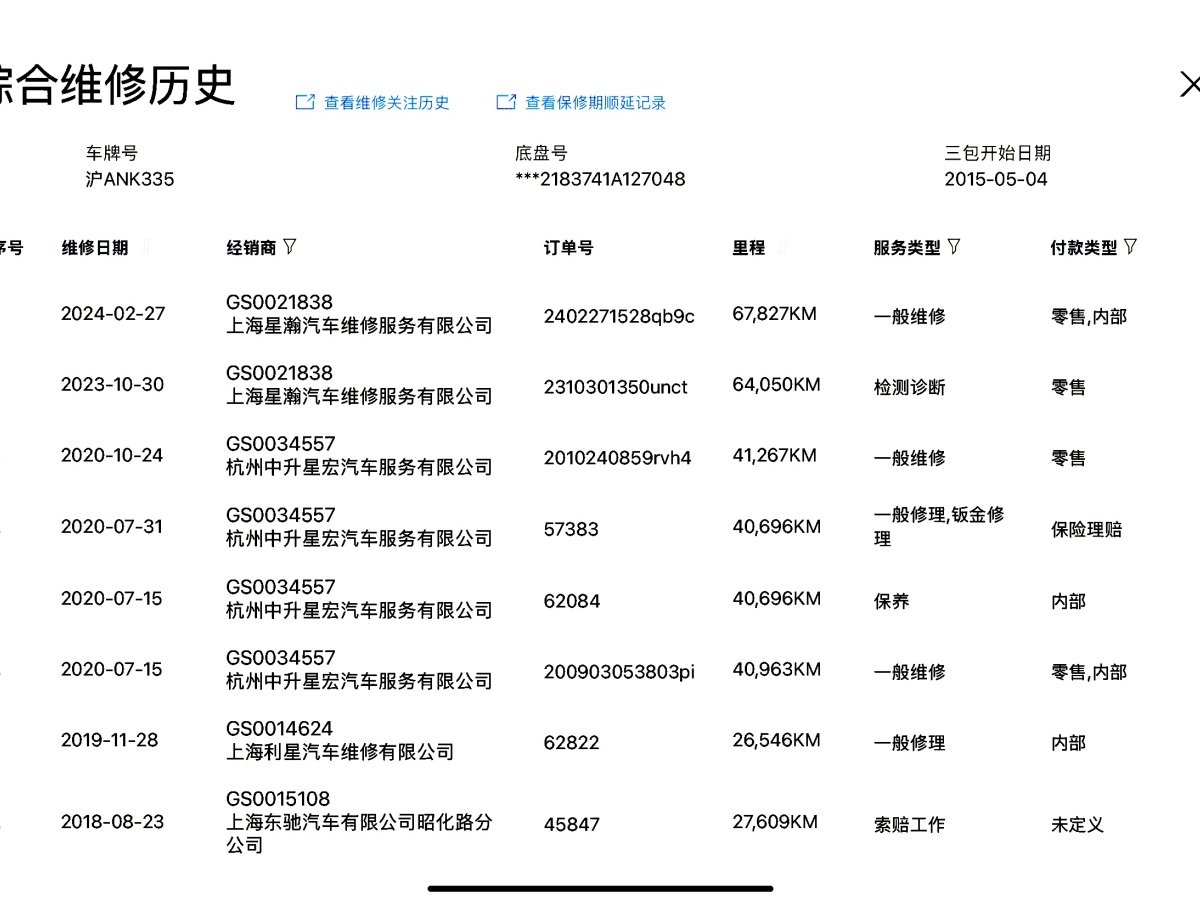Tap the home indicator bar
This screenshot has height=900, width=1200.
[600, 888]
